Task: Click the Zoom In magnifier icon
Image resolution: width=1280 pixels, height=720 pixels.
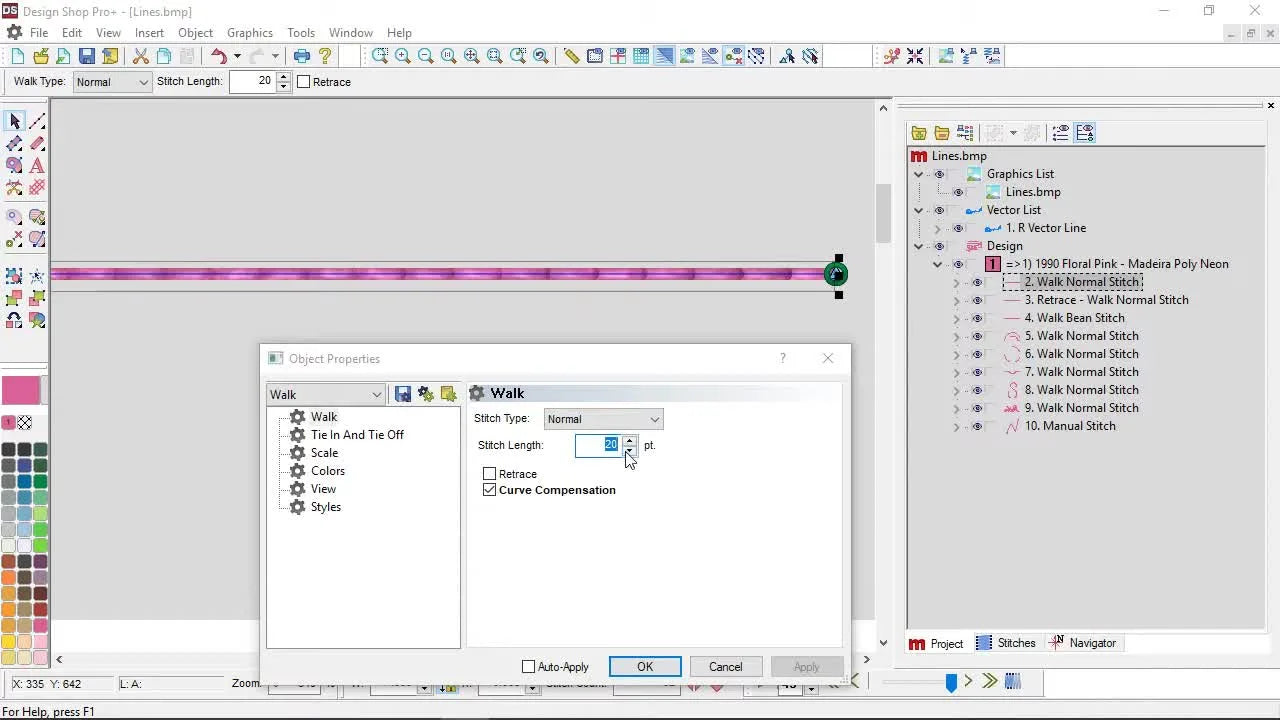Action: (x=403, y=56)
